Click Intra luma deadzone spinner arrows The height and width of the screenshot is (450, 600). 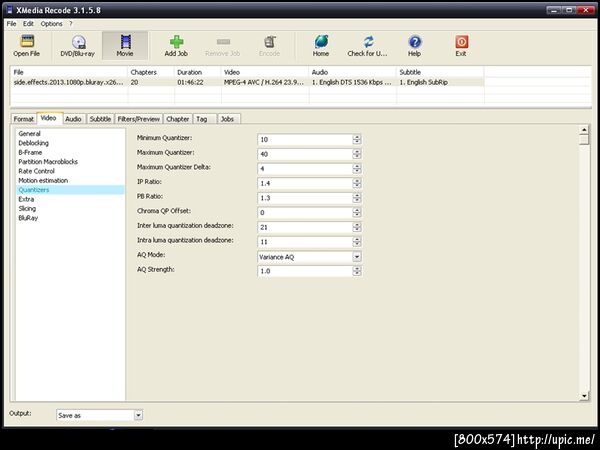pyautogui.click(x=357, y=242)
